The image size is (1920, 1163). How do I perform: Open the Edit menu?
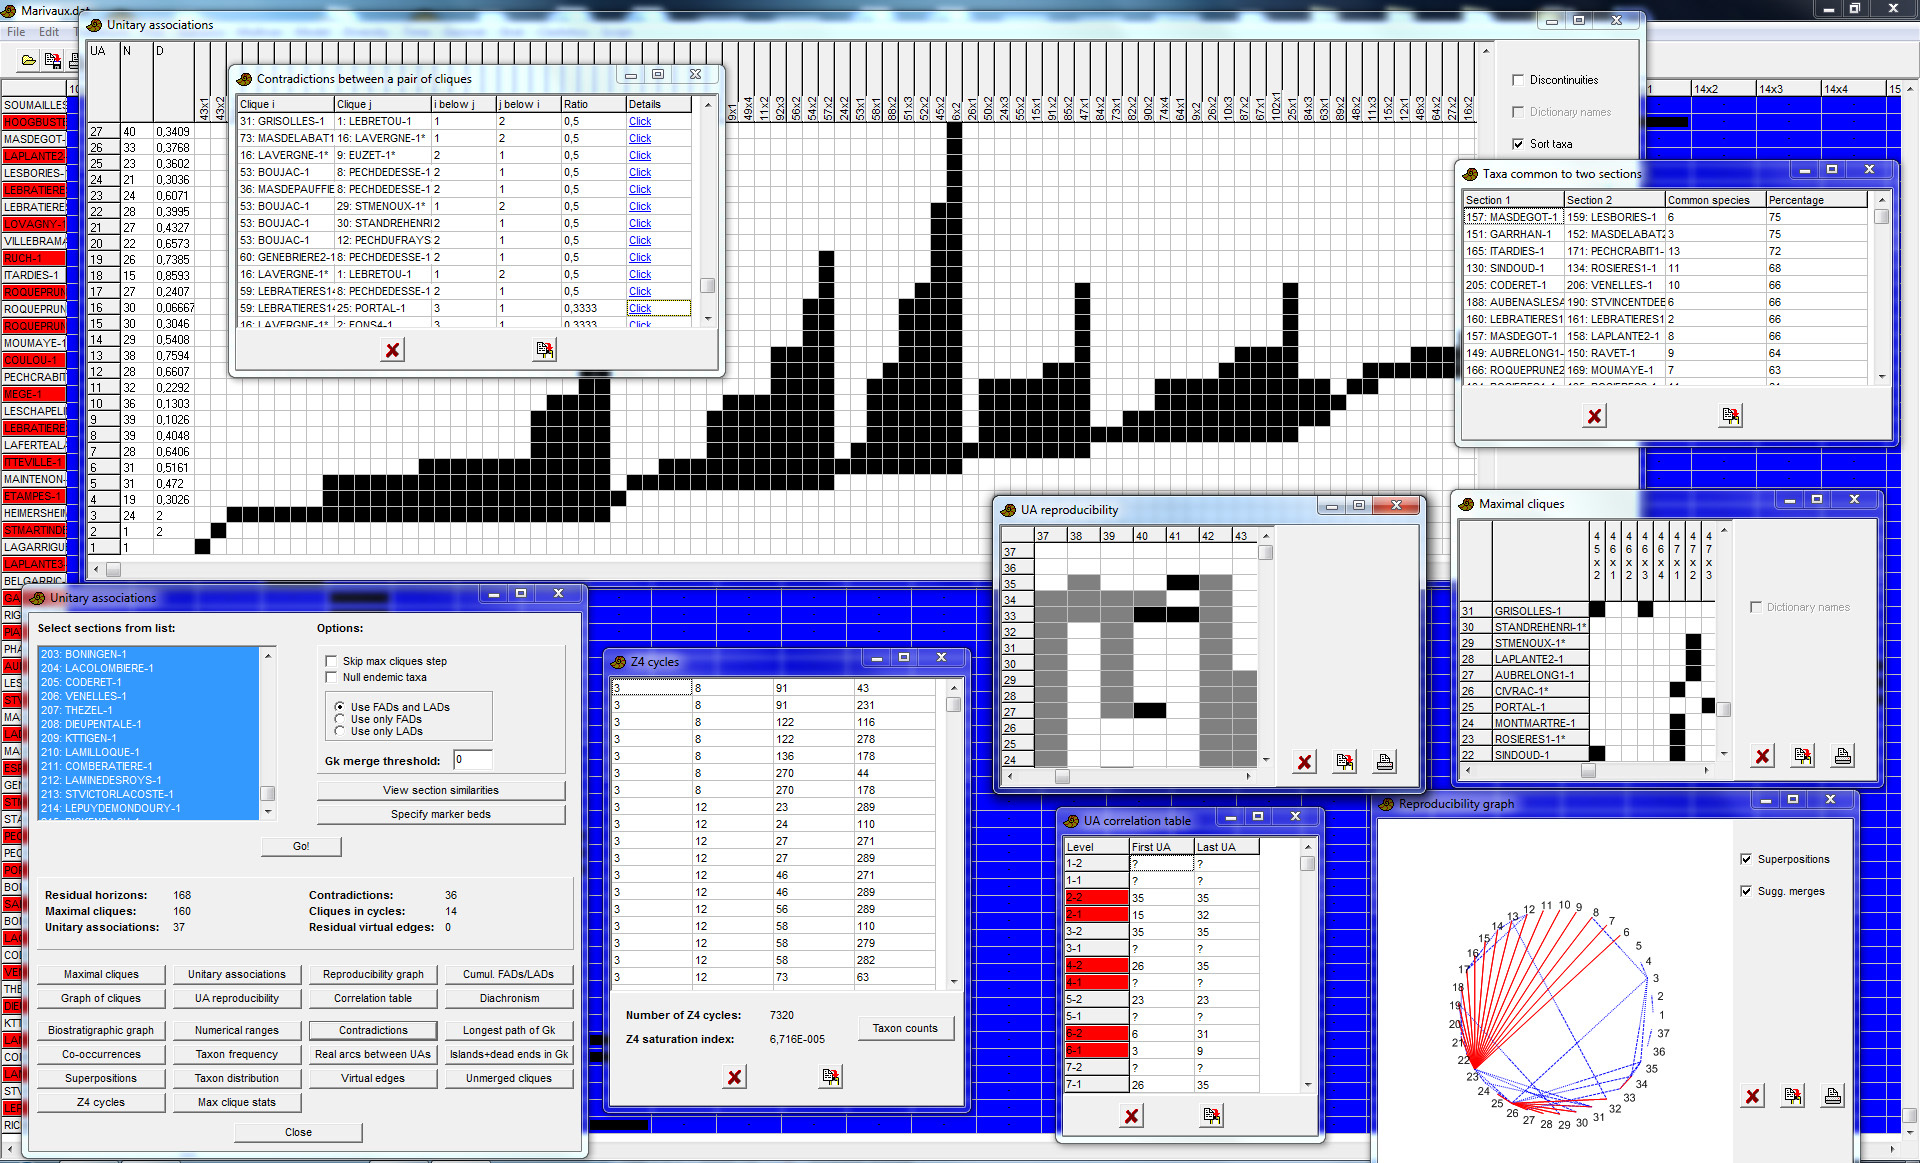pyautogui.click(x=49, y=32)
